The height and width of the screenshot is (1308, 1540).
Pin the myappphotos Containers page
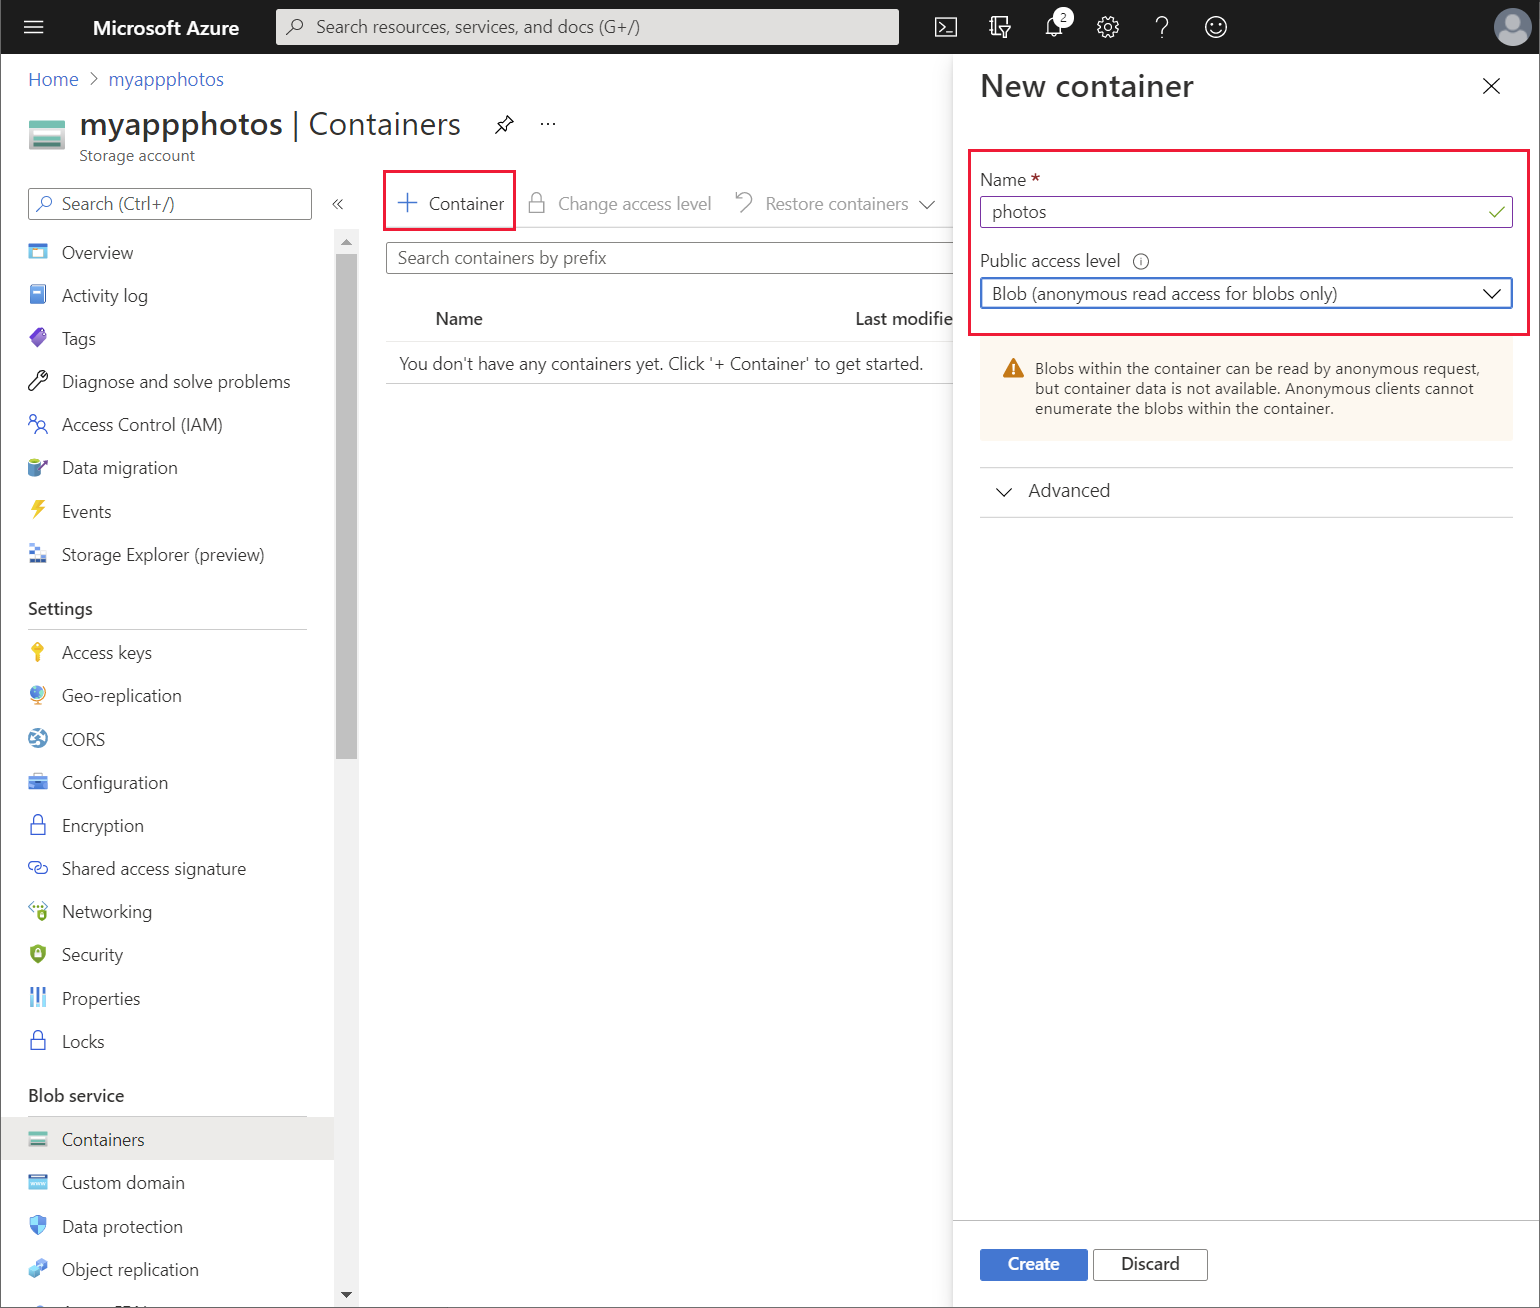click(504, 124)
